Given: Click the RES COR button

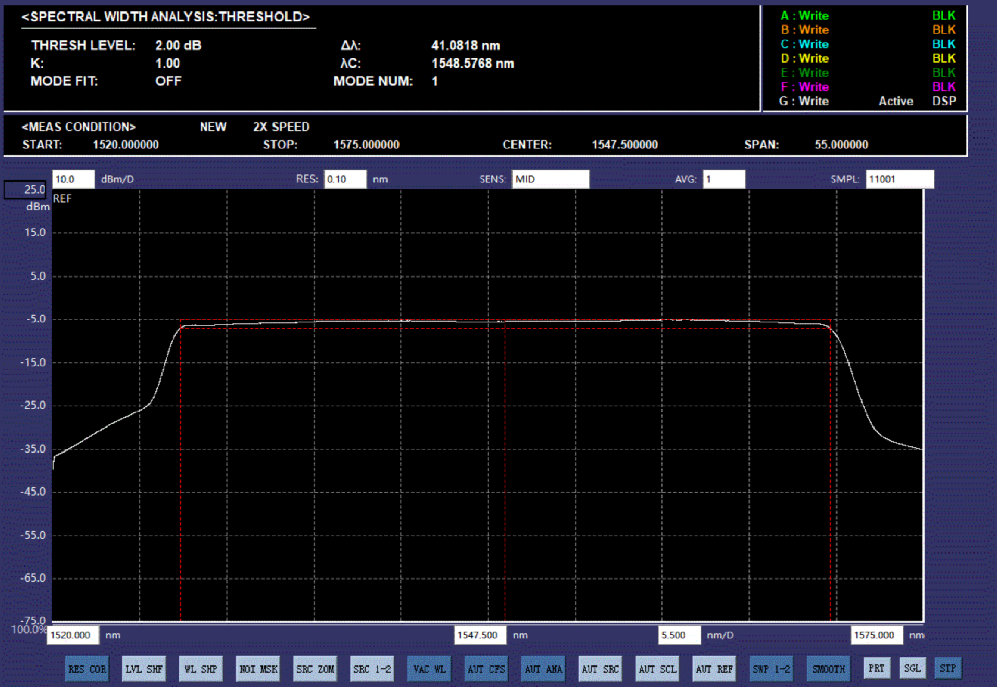Looking at the screenshot, I should [87, 669].
